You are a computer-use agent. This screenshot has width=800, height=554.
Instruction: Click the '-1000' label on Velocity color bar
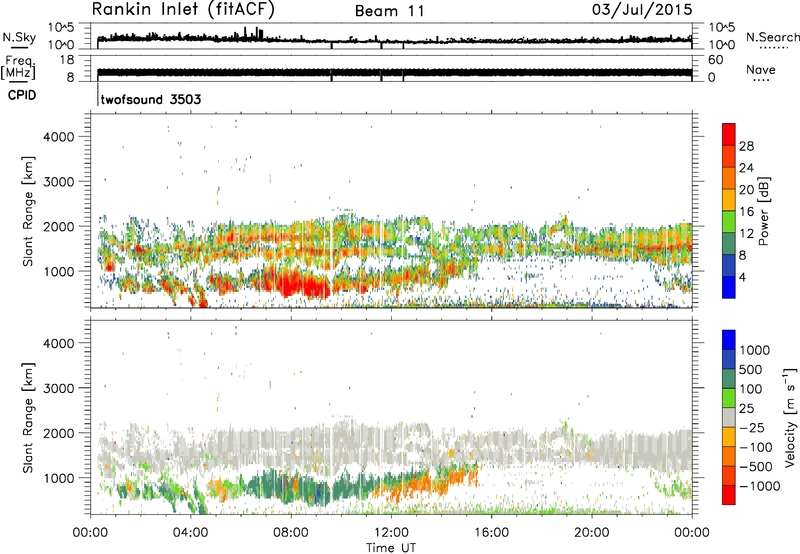[760, 486]
